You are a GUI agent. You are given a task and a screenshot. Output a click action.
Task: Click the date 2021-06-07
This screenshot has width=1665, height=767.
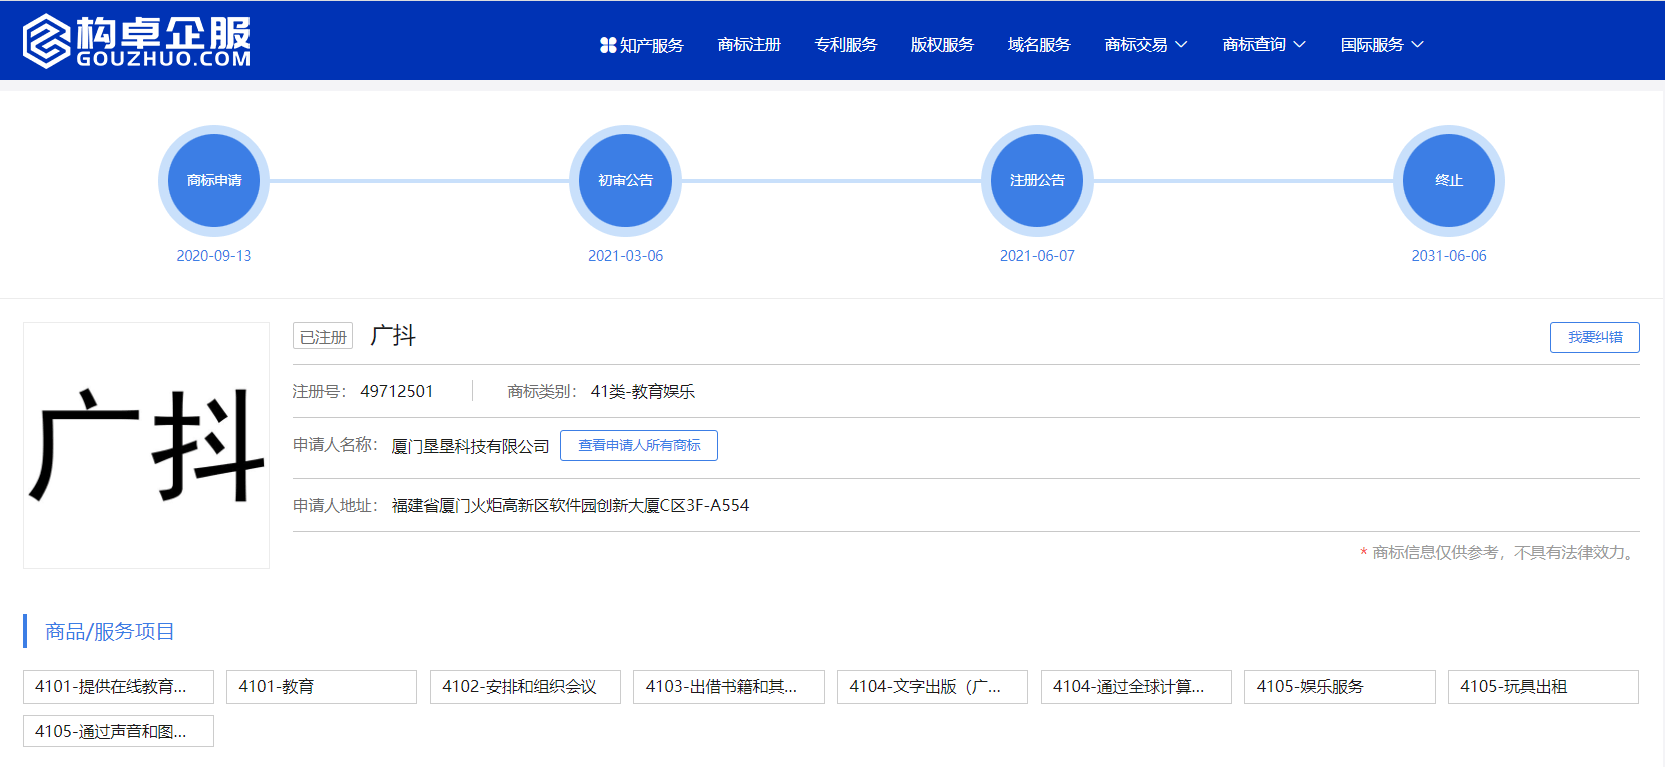coord(1037,256)
